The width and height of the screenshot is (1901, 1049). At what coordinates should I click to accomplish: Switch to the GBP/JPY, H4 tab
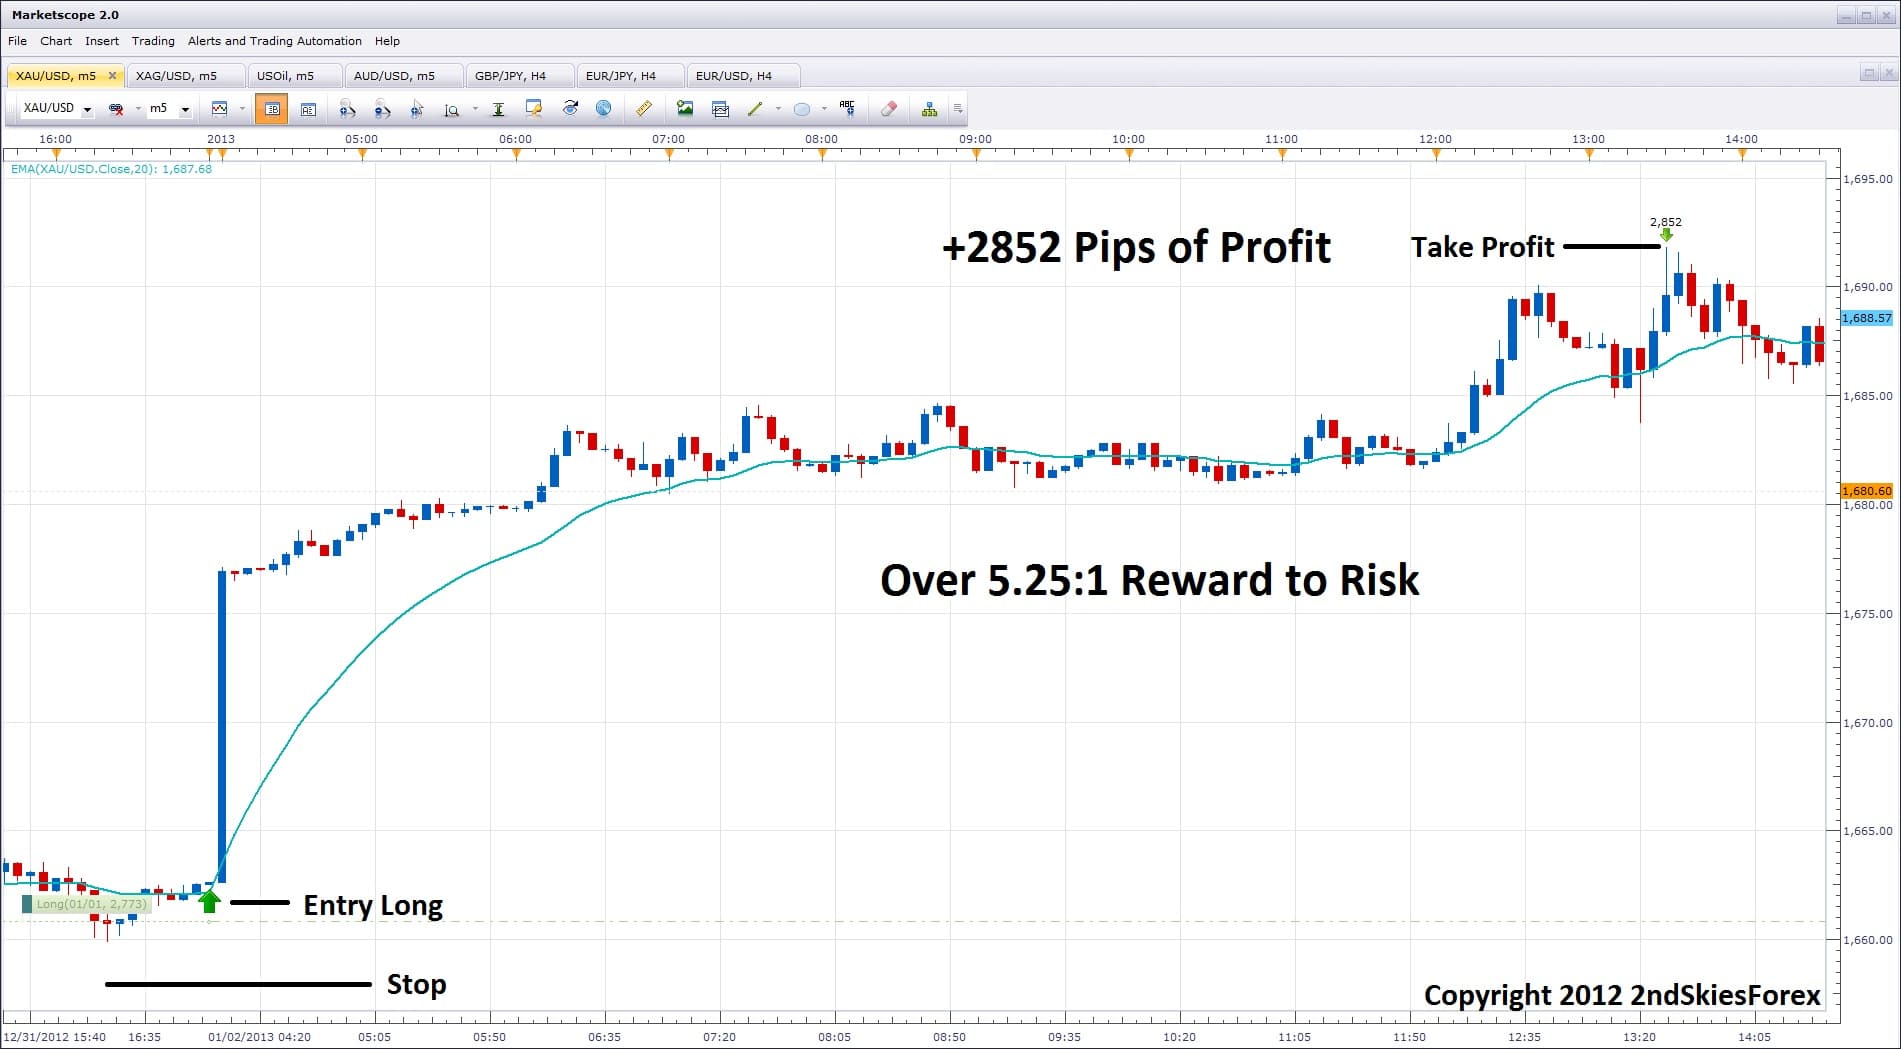(x=519, y=76)
